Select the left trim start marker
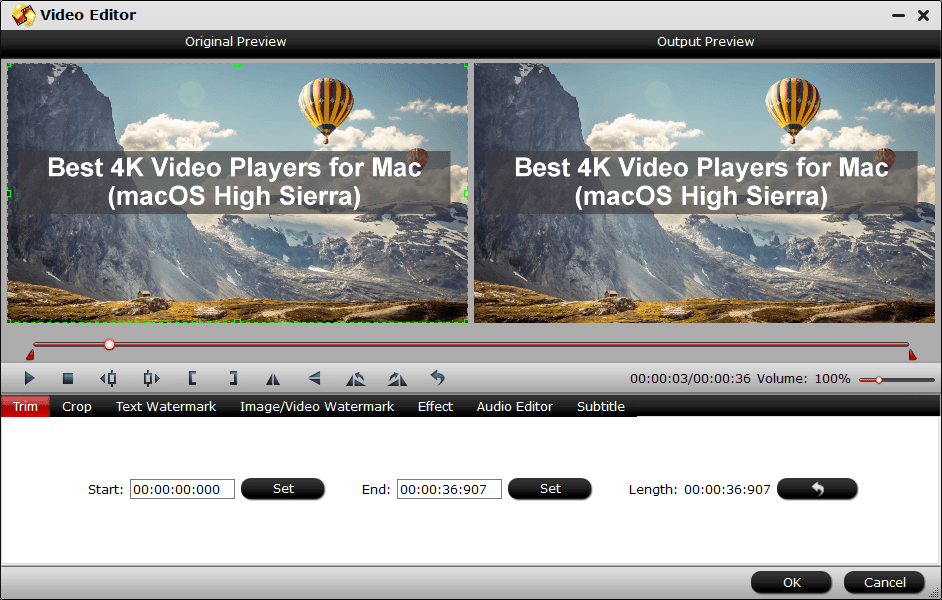This screenshot has width=942, height=600. point(30,355)
